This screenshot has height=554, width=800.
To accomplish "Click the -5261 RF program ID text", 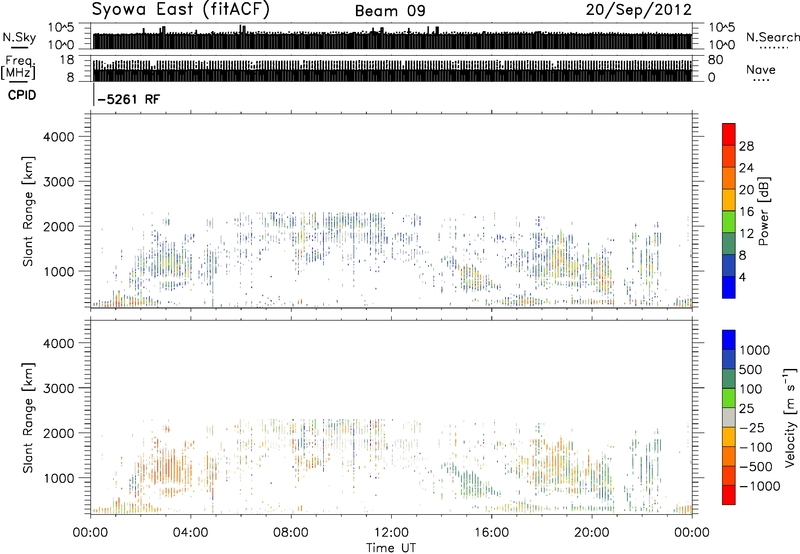I will pos(129,99).
